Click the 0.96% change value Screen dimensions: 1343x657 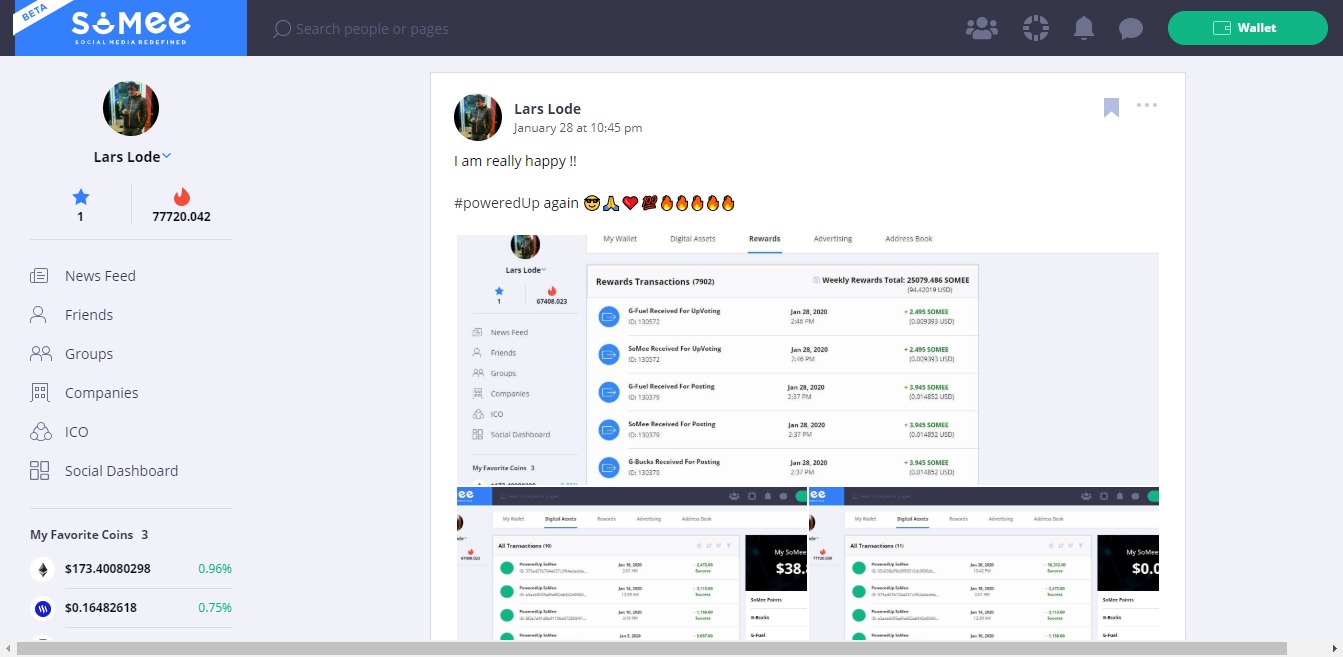click(x=215, y=569)
